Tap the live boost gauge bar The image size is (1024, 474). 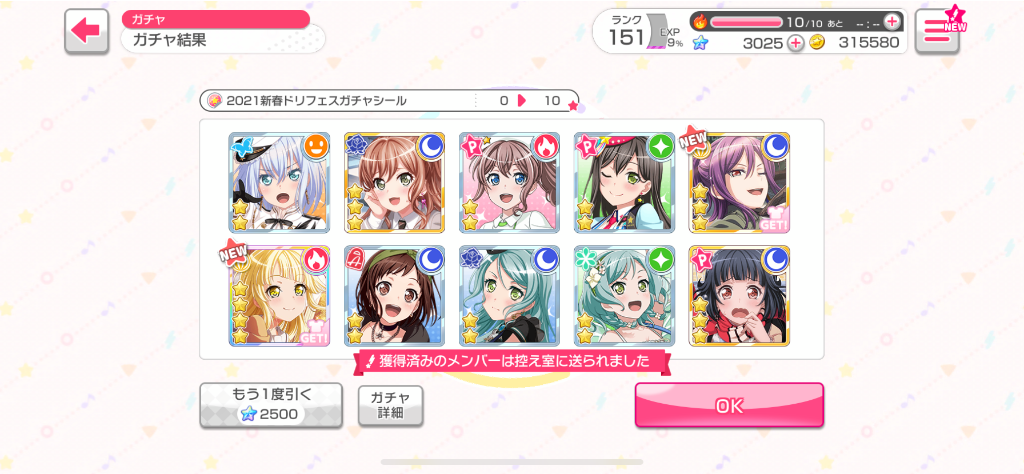(x=746, y=22)
